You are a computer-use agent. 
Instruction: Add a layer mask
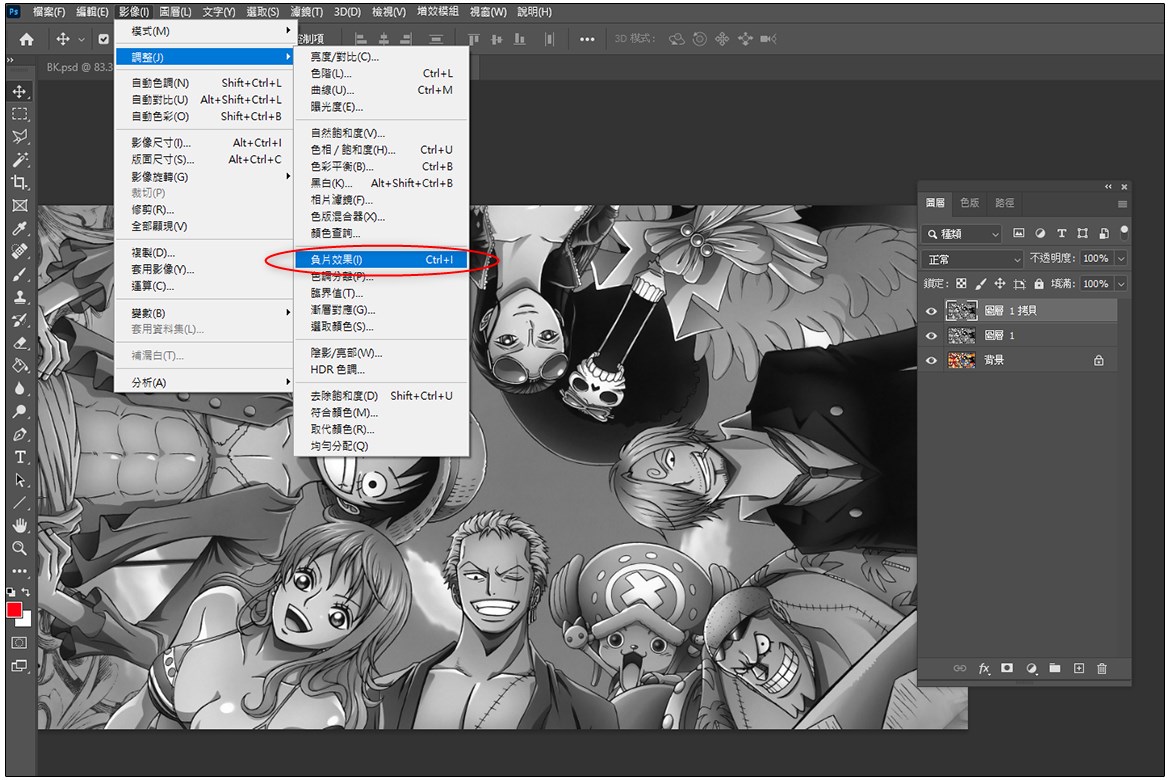click(1007, 668)
